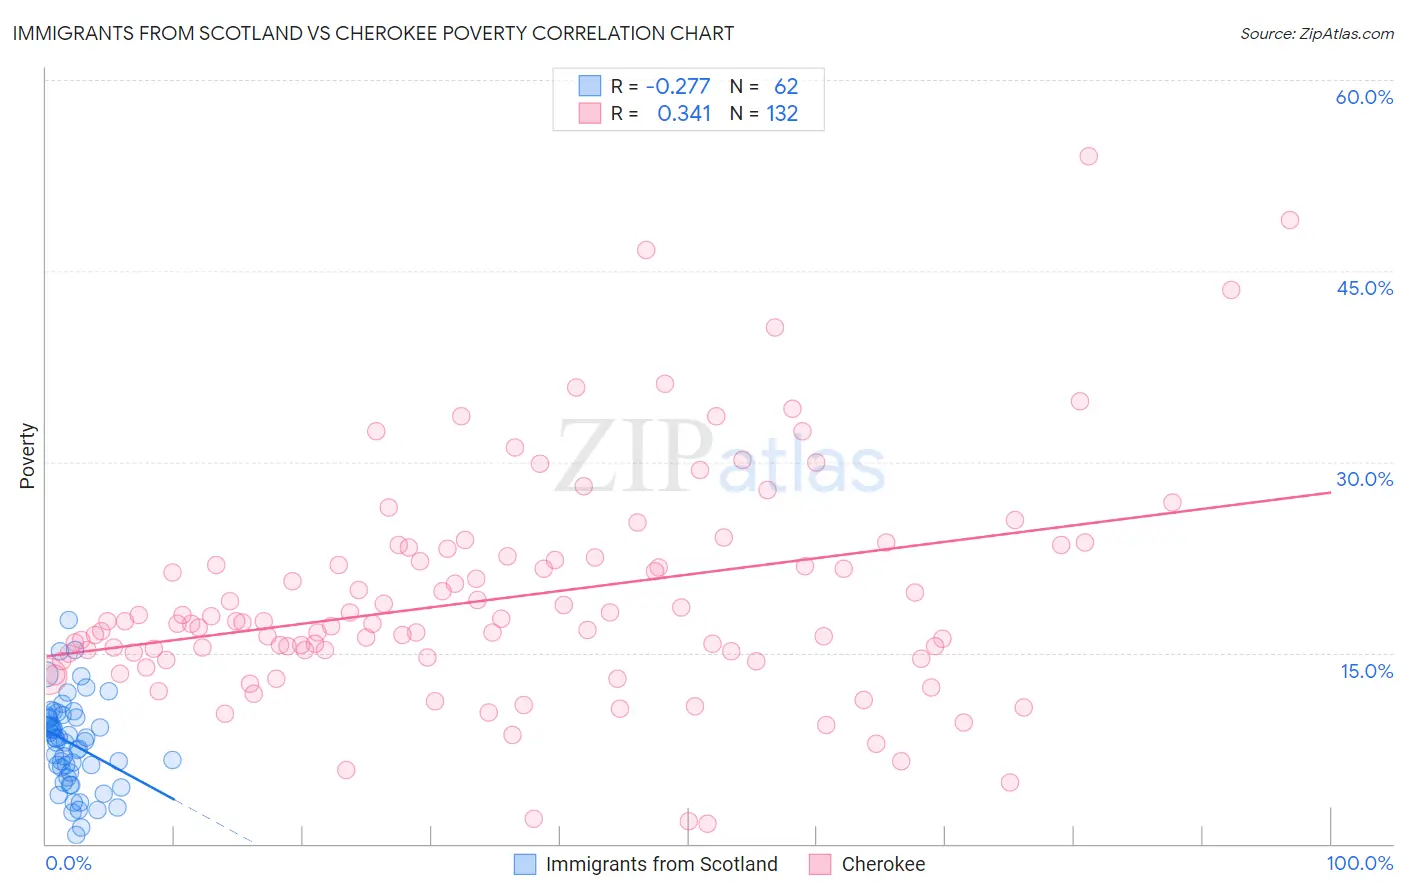Click the pink trend line's right end

pos(1329,493)
